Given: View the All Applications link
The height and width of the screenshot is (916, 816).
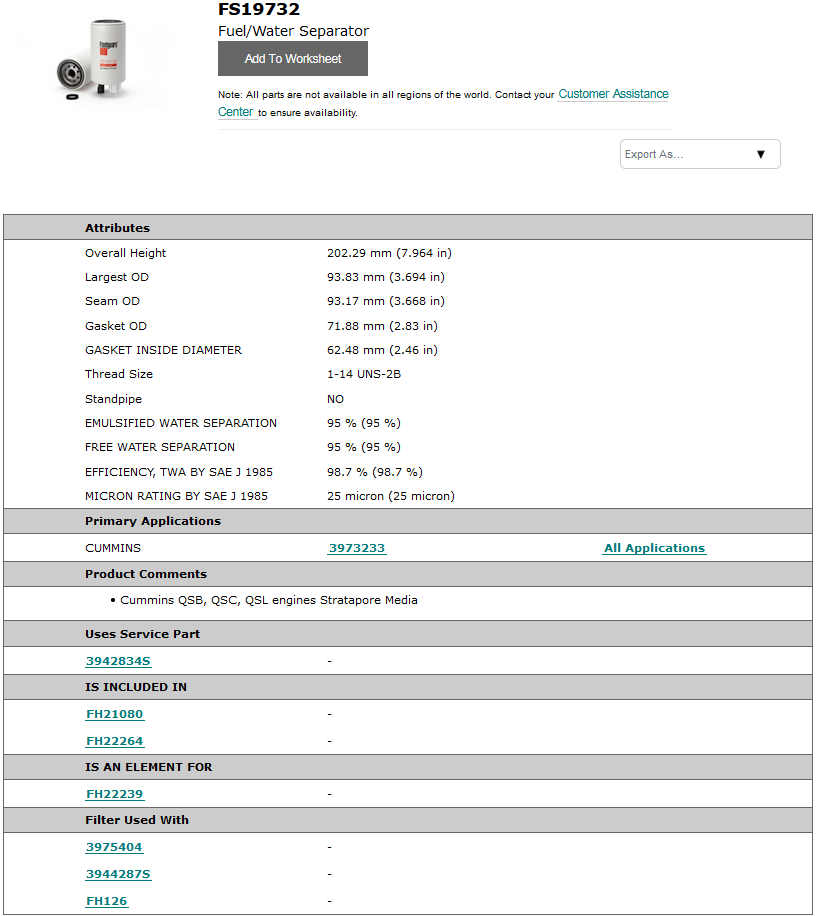Looking at the screenshot, I should point(654,548).
